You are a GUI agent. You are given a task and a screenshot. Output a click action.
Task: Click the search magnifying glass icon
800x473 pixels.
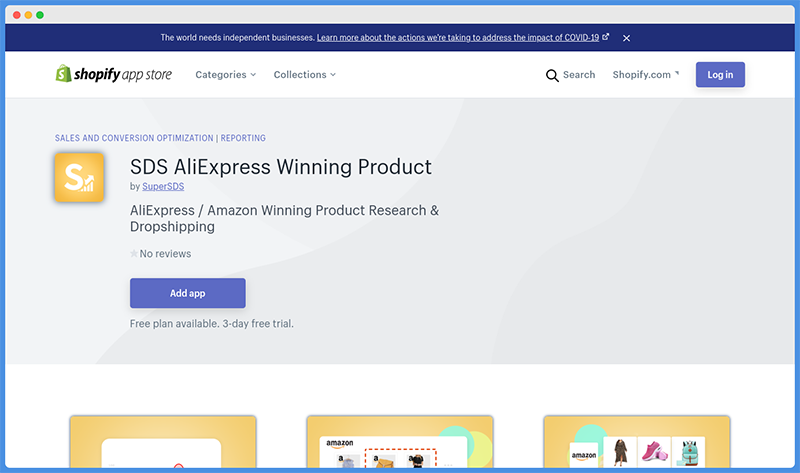(552, 76)
